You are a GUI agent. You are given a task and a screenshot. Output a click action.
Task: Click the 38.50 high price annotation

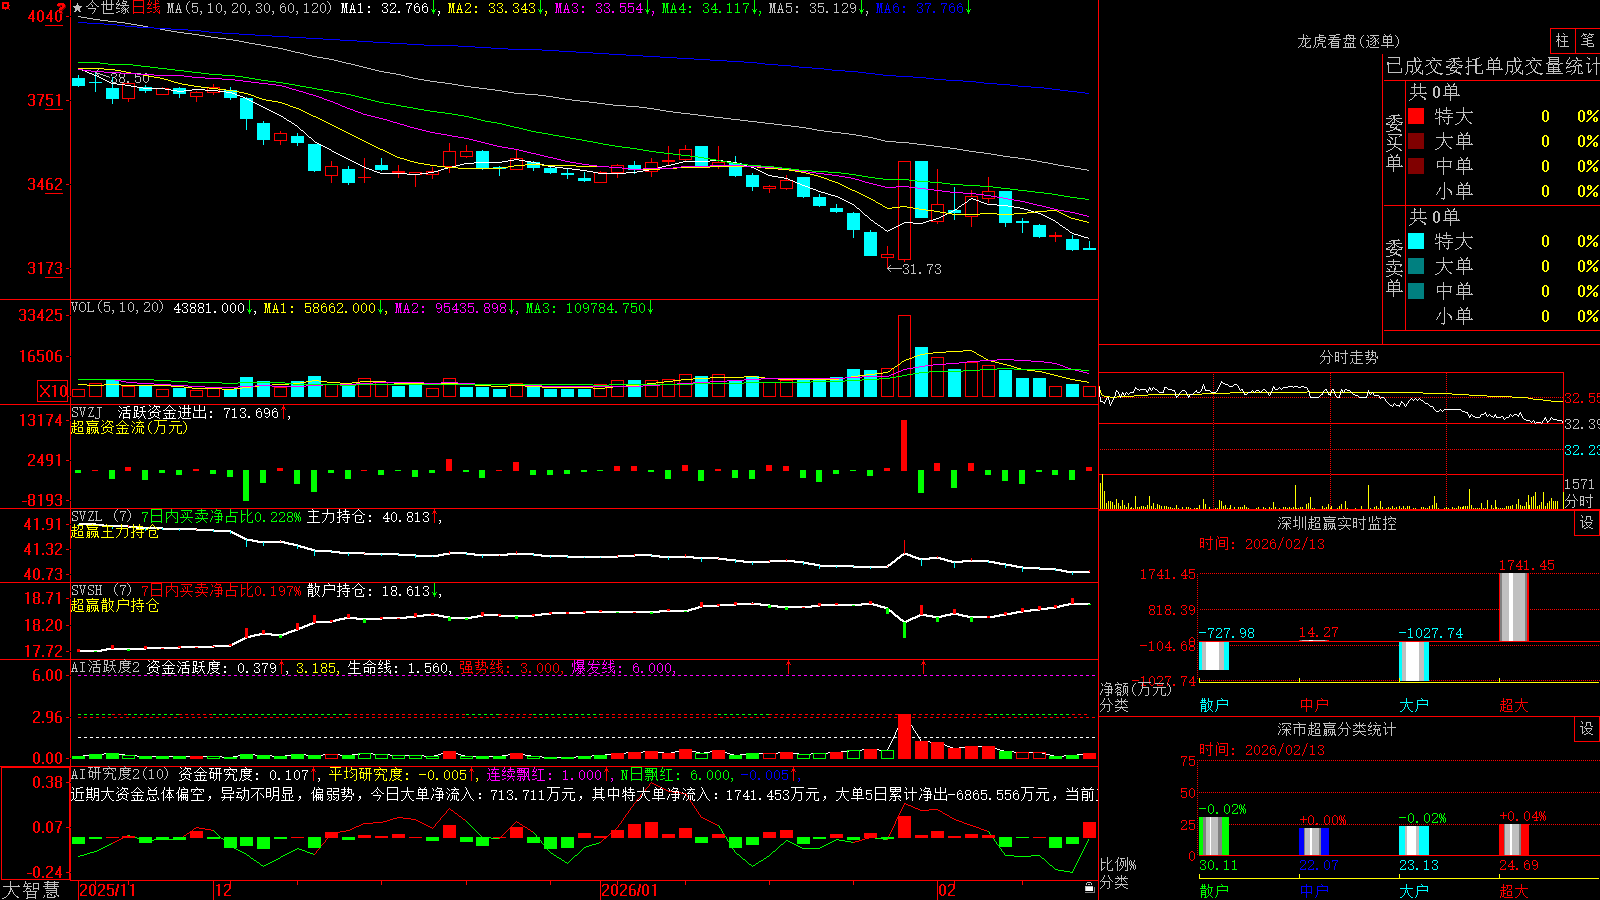pos(130,78)
